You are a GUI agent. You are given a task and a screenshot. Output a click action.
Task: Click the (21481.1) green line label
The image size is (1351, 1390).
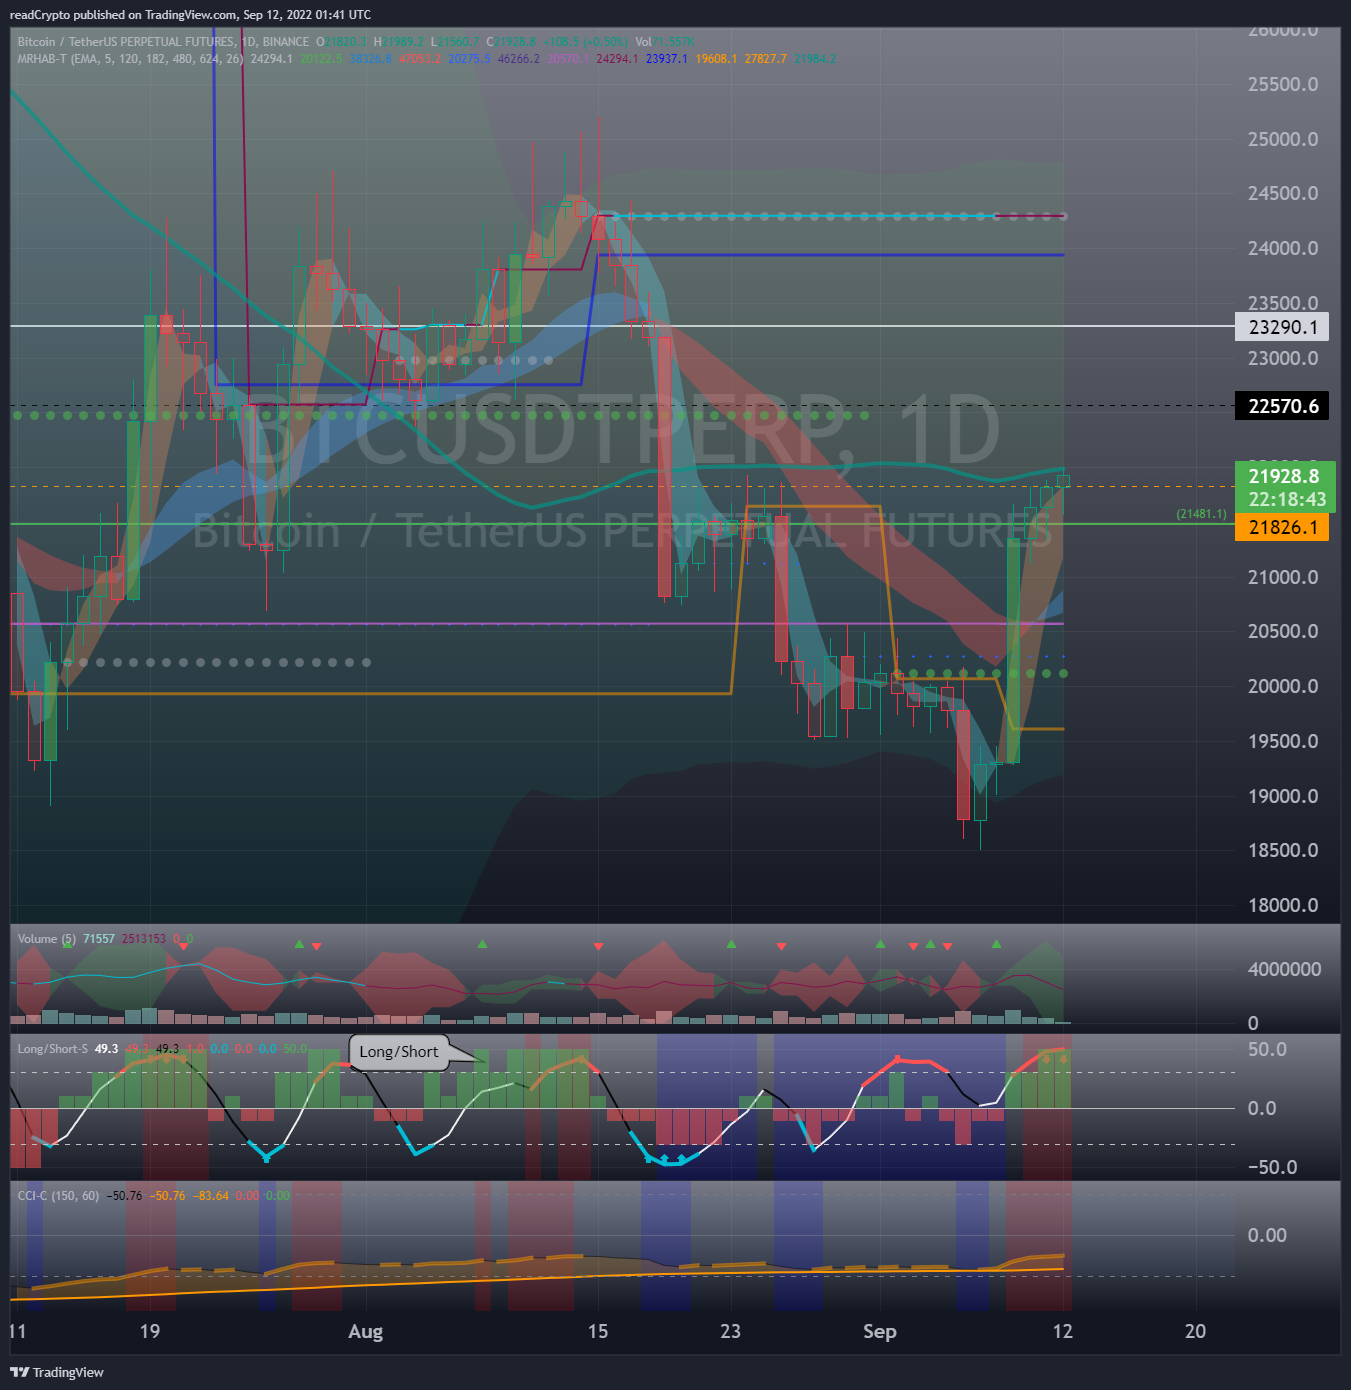point(1201,514)
